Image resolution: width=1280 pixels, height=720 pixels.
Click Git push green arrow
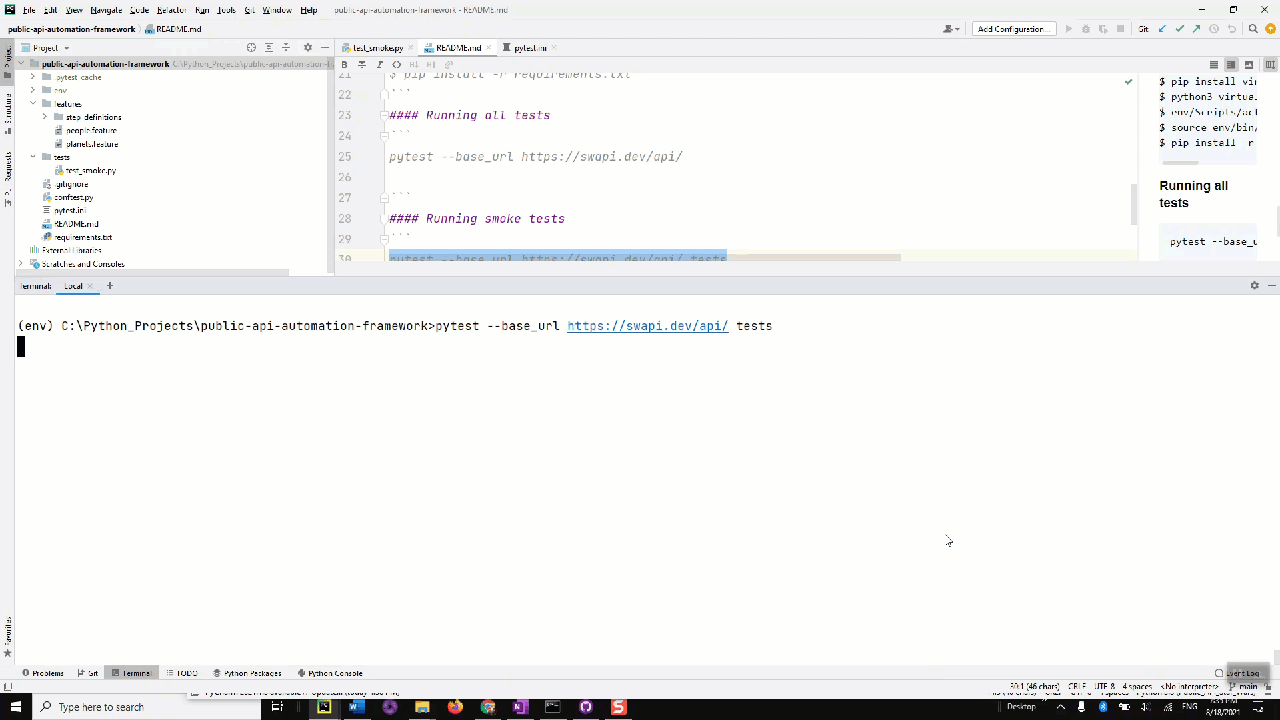click(x=1196, y=29)
